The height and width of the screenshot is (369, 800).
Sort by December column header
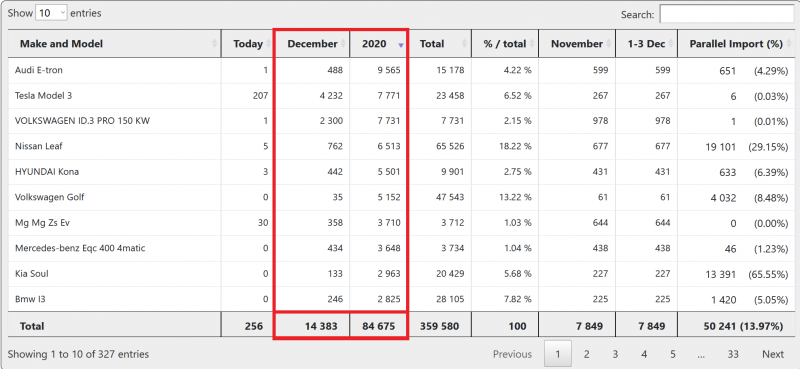tap(312, 44)
